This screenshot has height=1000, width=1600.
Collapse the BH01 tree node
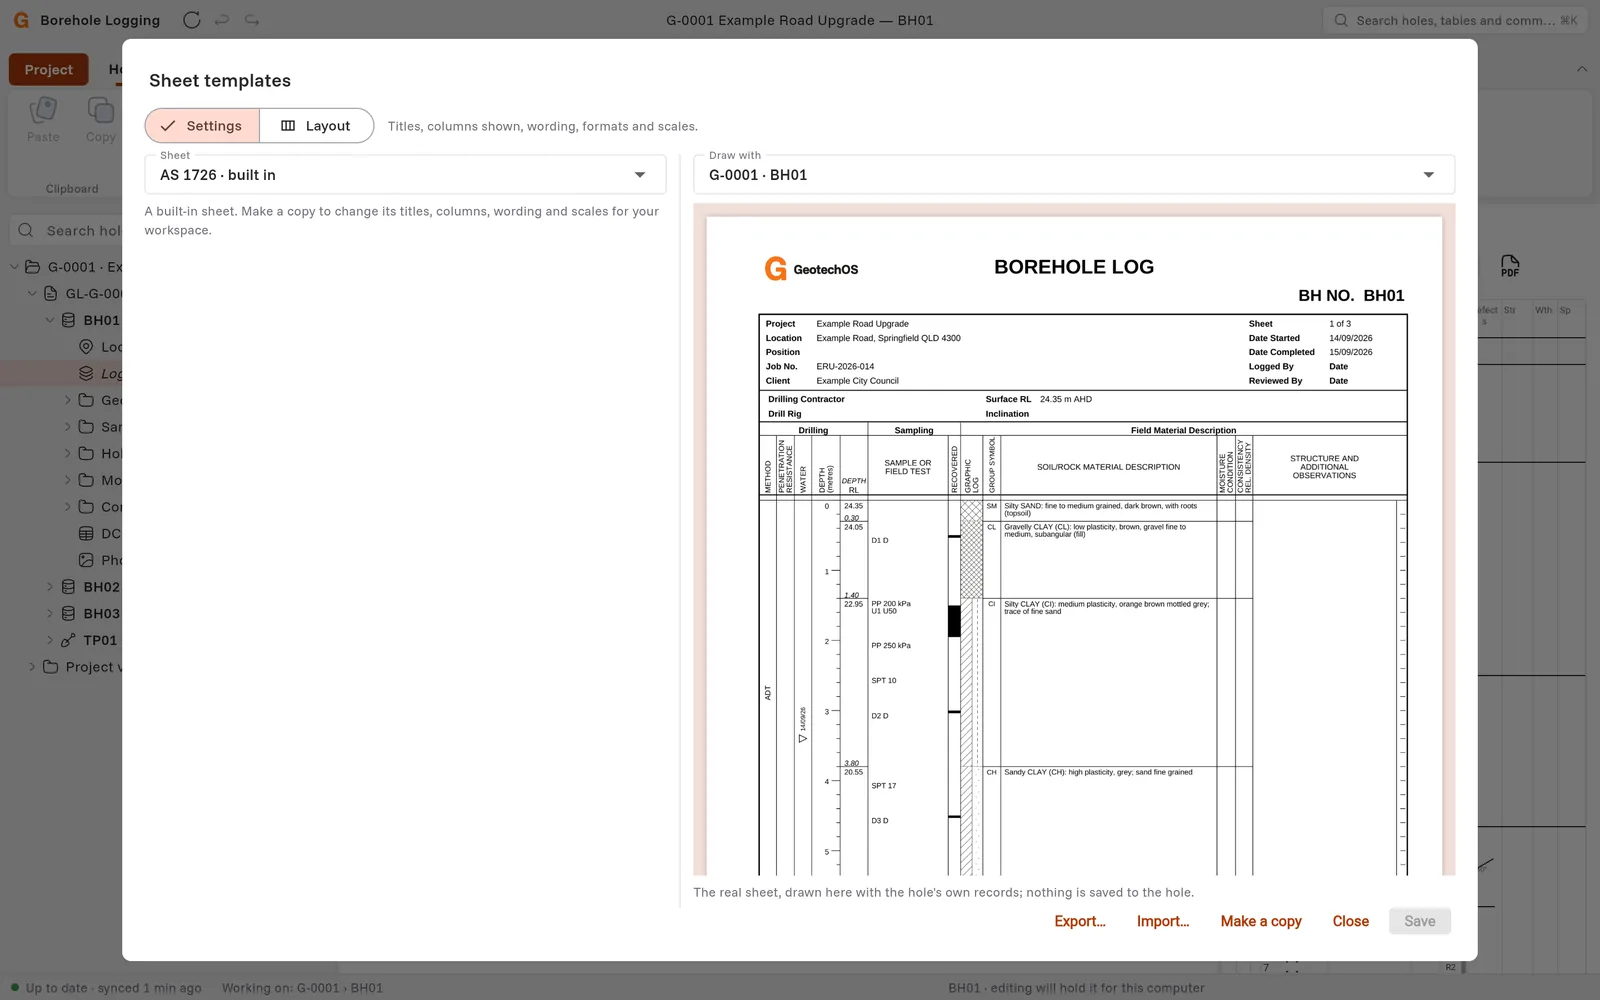50,320
